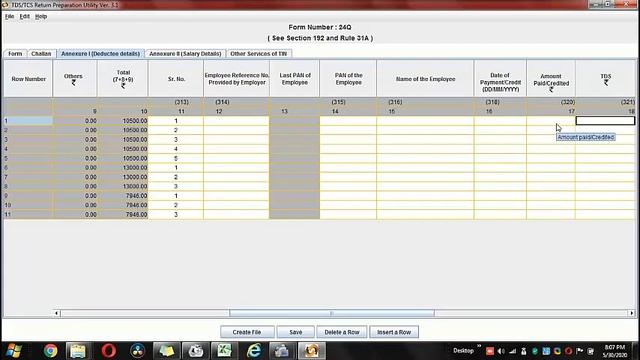The image size is (640, 360).
Task: Click the PAN of the Employee header
Action: pos(348,79)
